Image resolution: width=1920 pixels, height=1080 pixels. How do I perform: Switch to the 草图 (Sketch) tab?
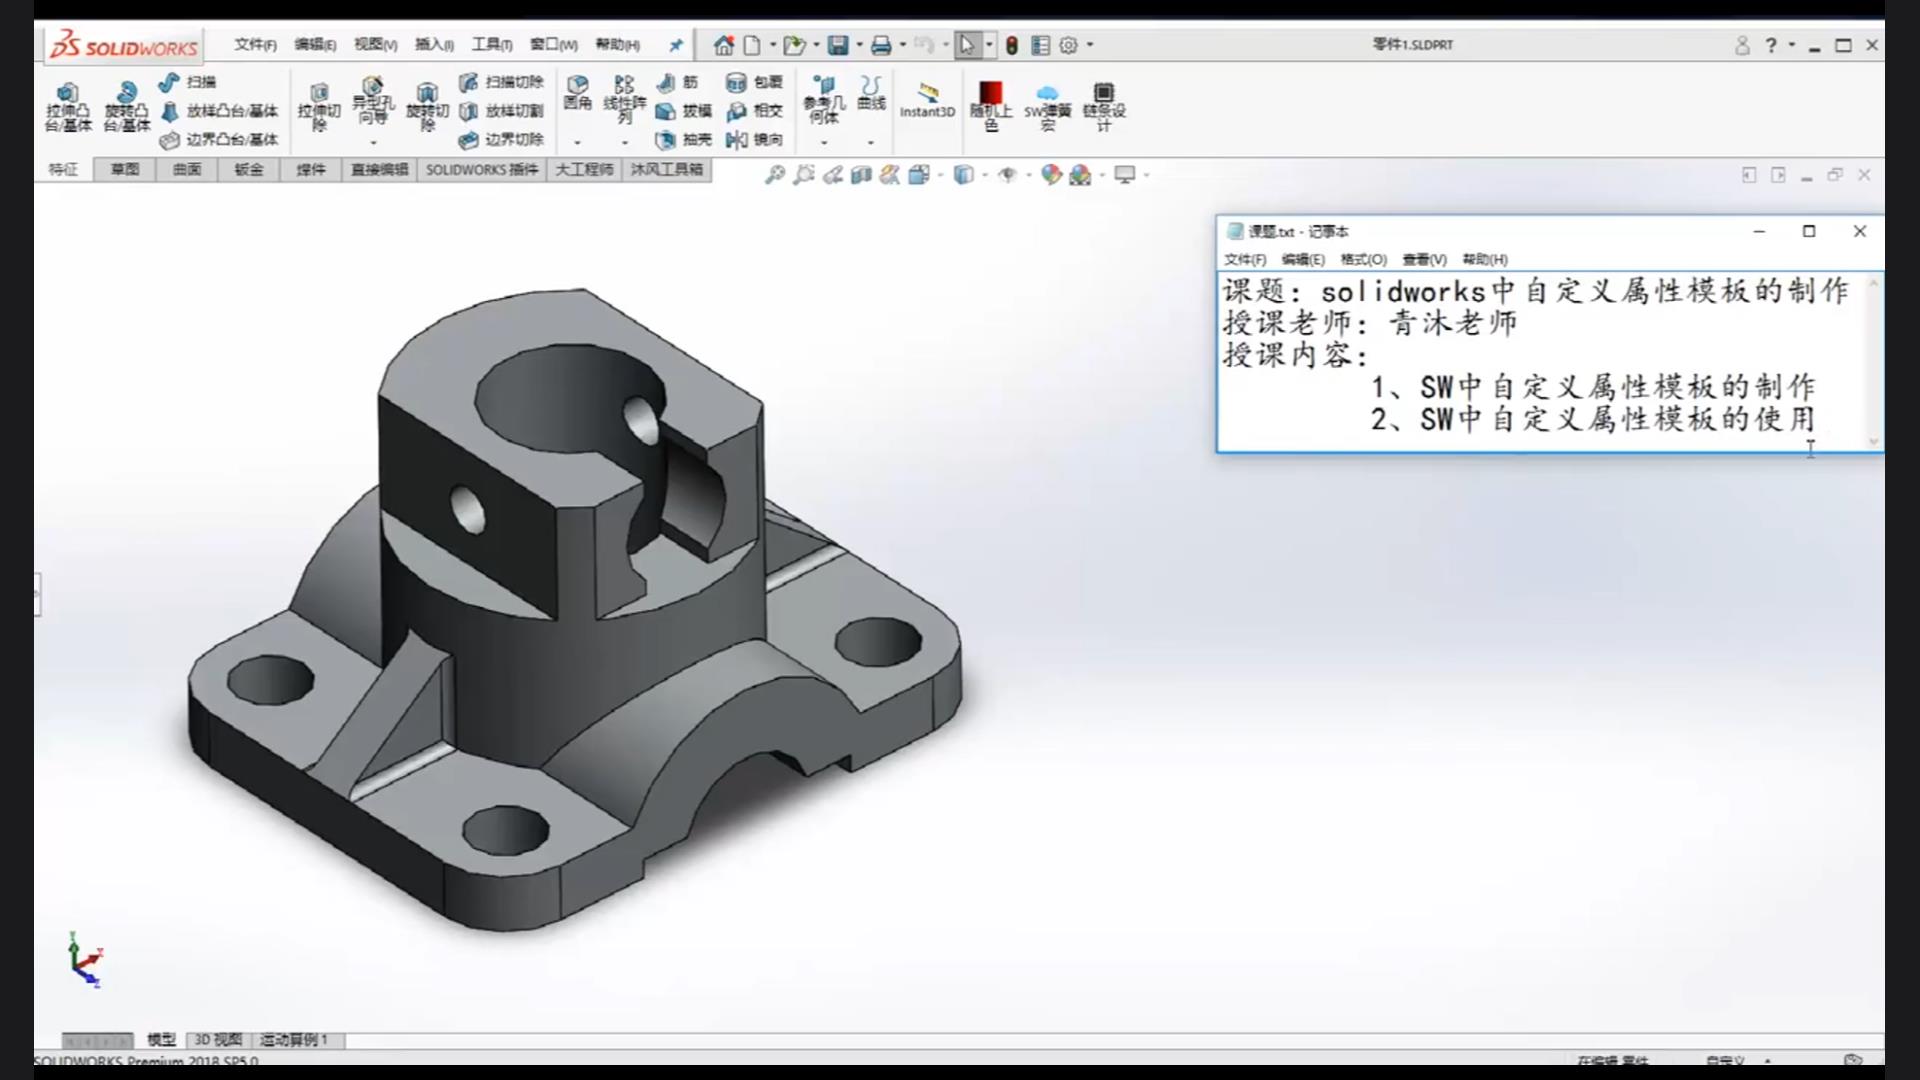click(x=125, y=170)
